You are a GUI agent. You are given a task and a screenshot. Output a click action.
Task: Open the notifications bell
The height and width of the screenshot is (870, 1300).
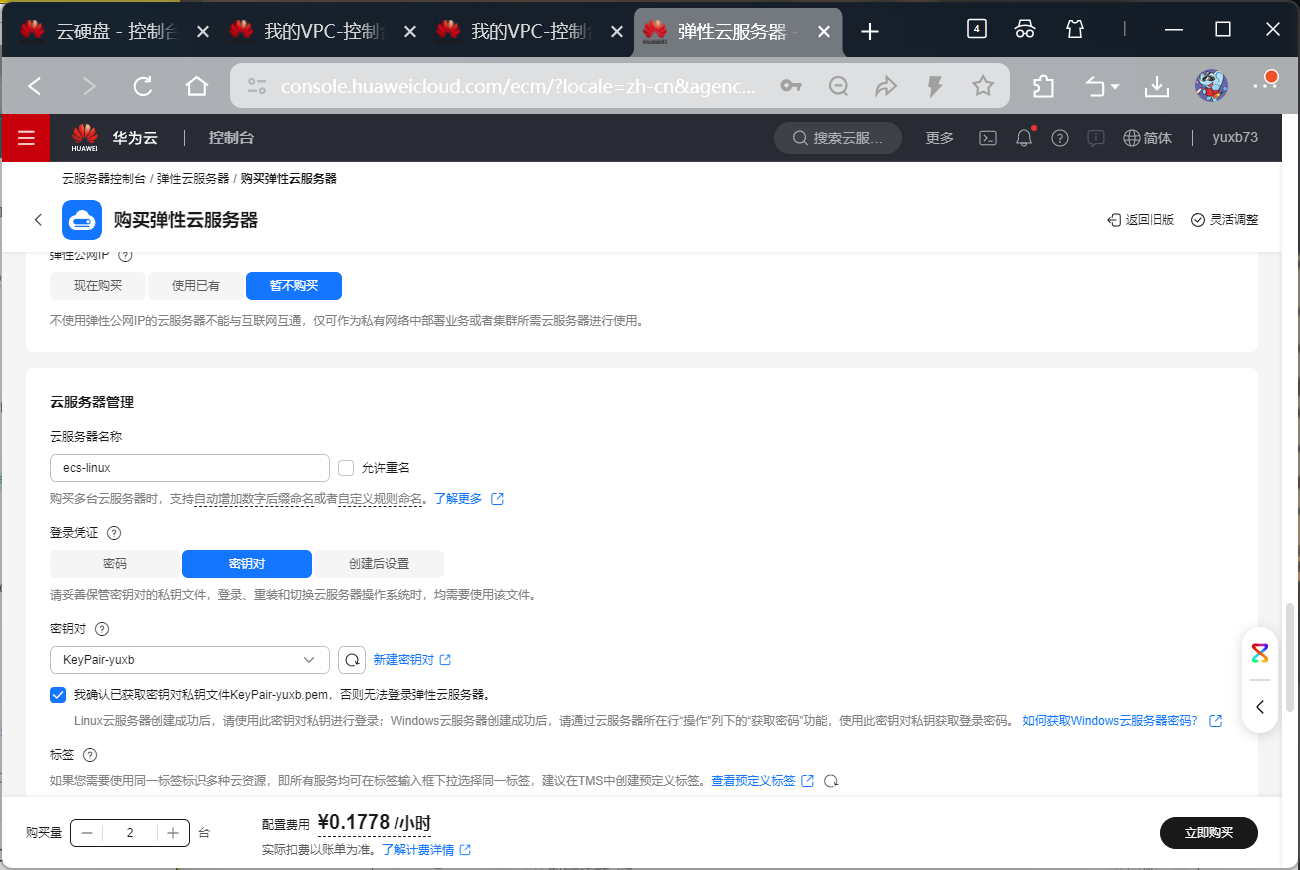coord(1024,138)
